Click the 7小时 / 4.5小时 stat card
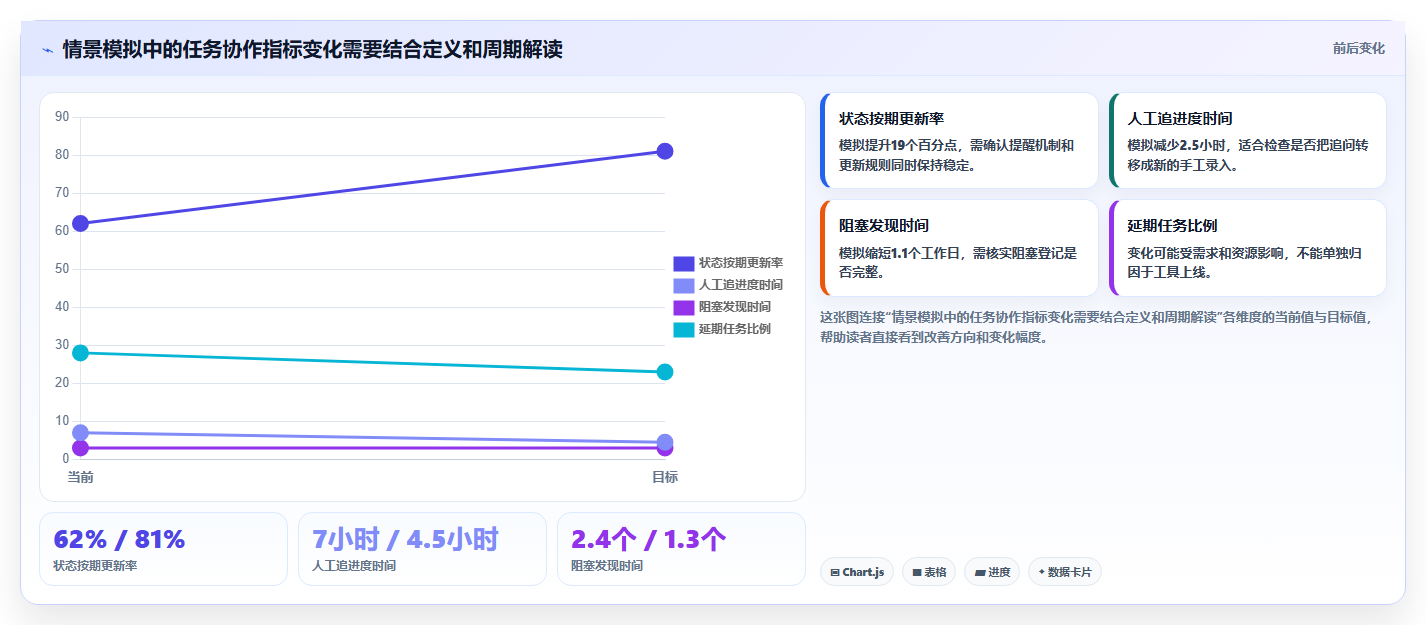Viewport: 1426px width, 625px height. coord(422,549)
